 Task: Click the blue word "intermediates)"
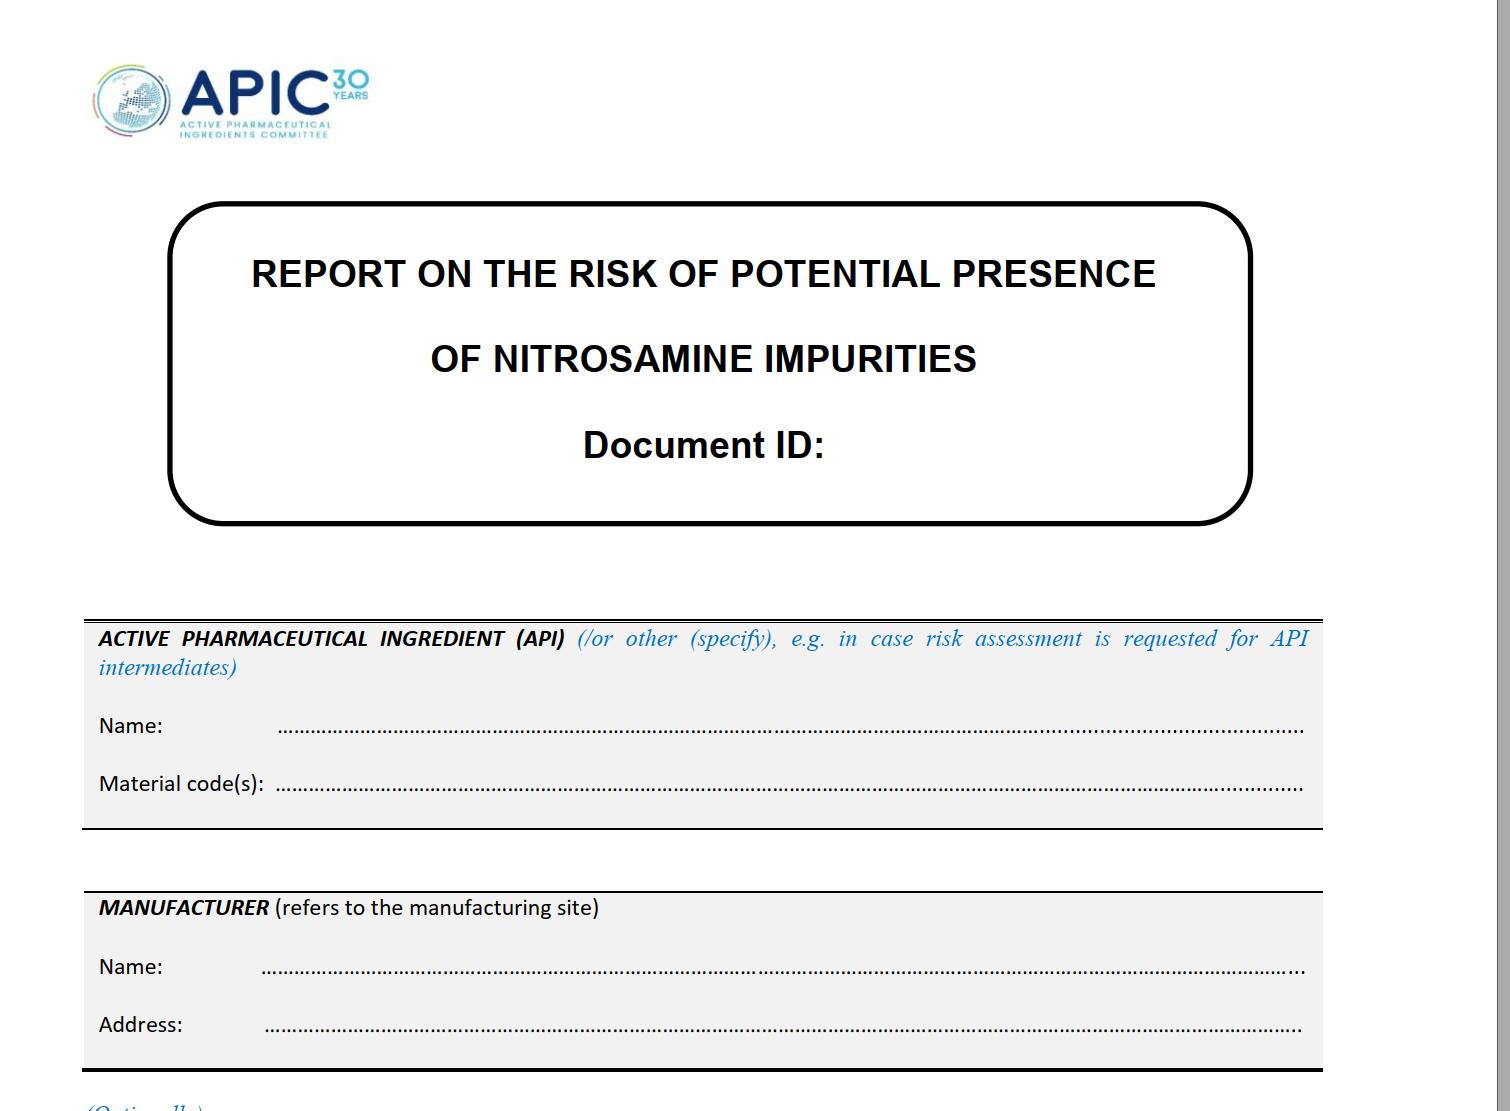(x=167, y=668)
